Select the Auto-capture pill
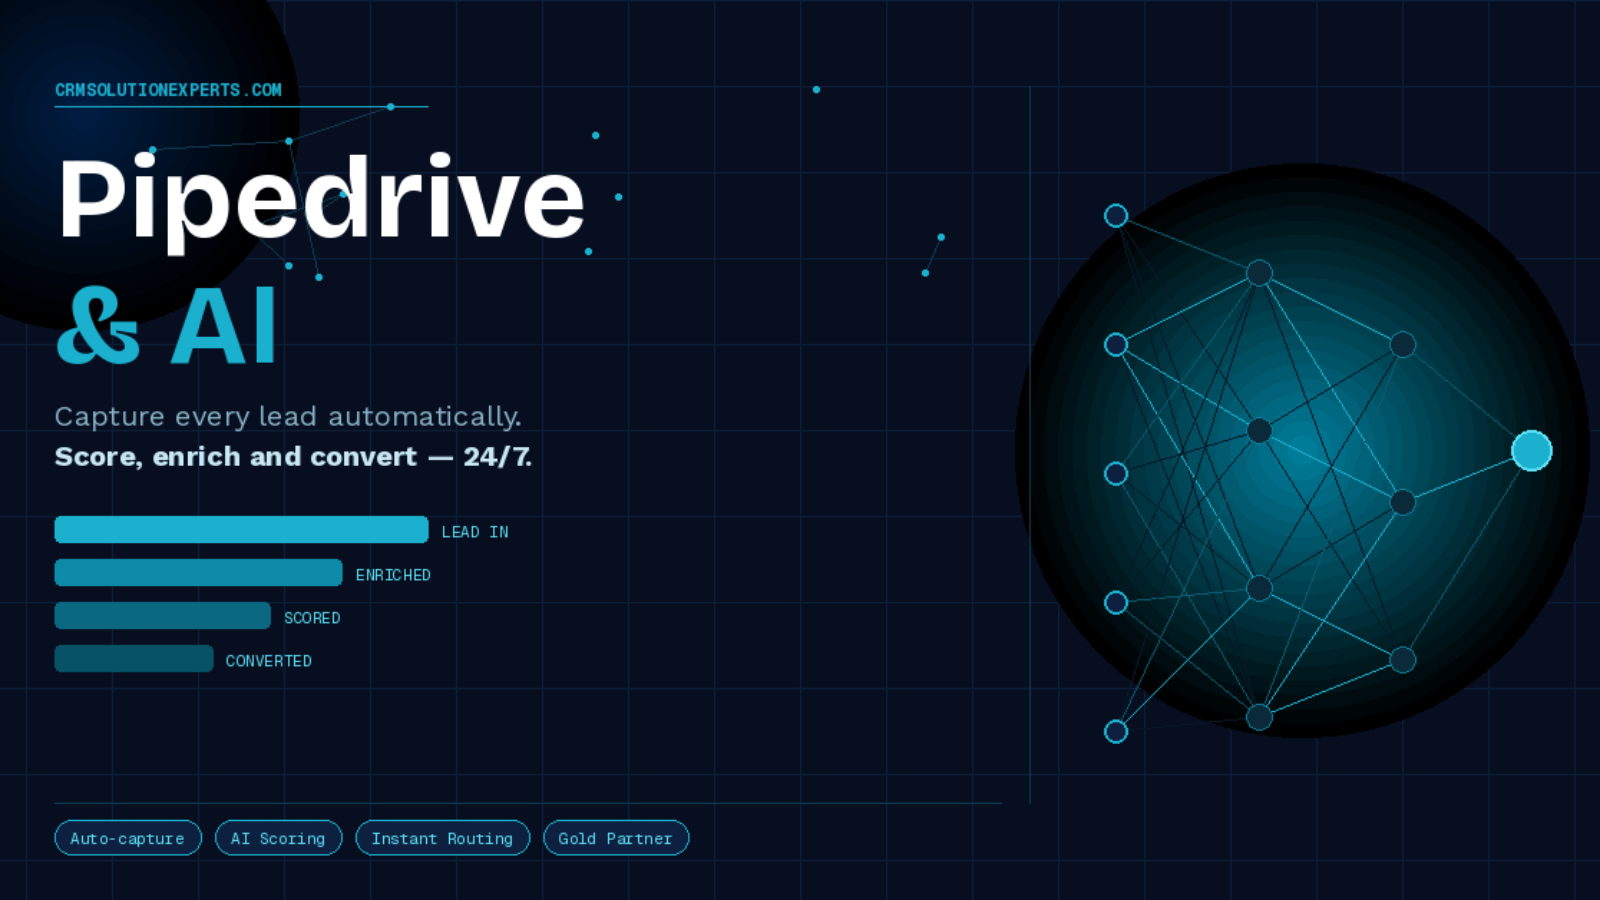Screen dimensions: 1600x900 point(128,838)
